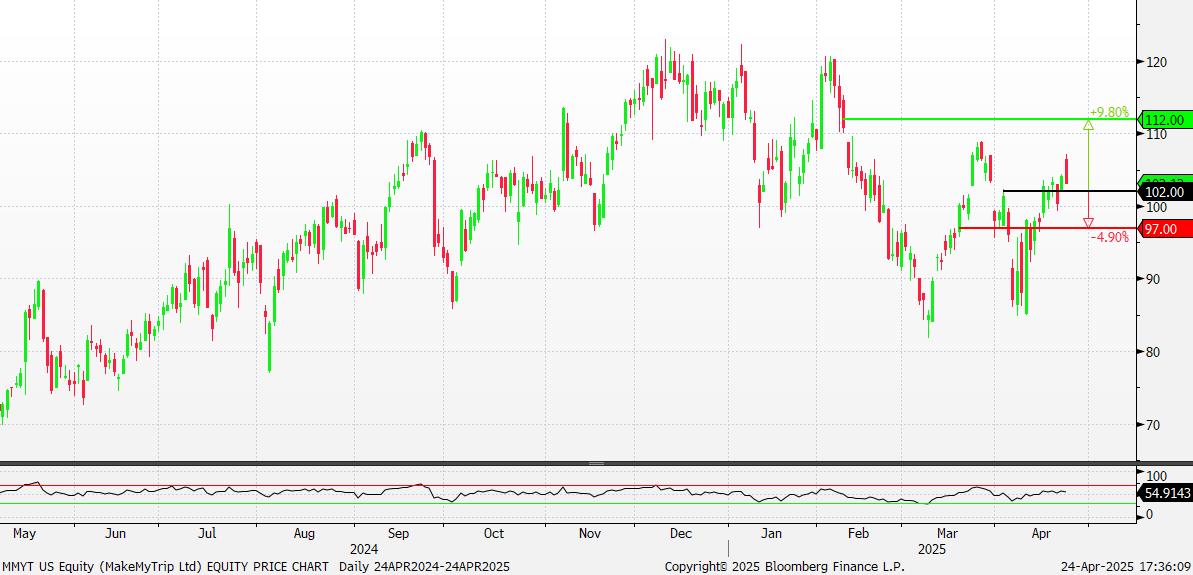Click the +9.80% upside label
Image resolution: width=1193 pixels, height=575 pixels.
[1108, 112]
